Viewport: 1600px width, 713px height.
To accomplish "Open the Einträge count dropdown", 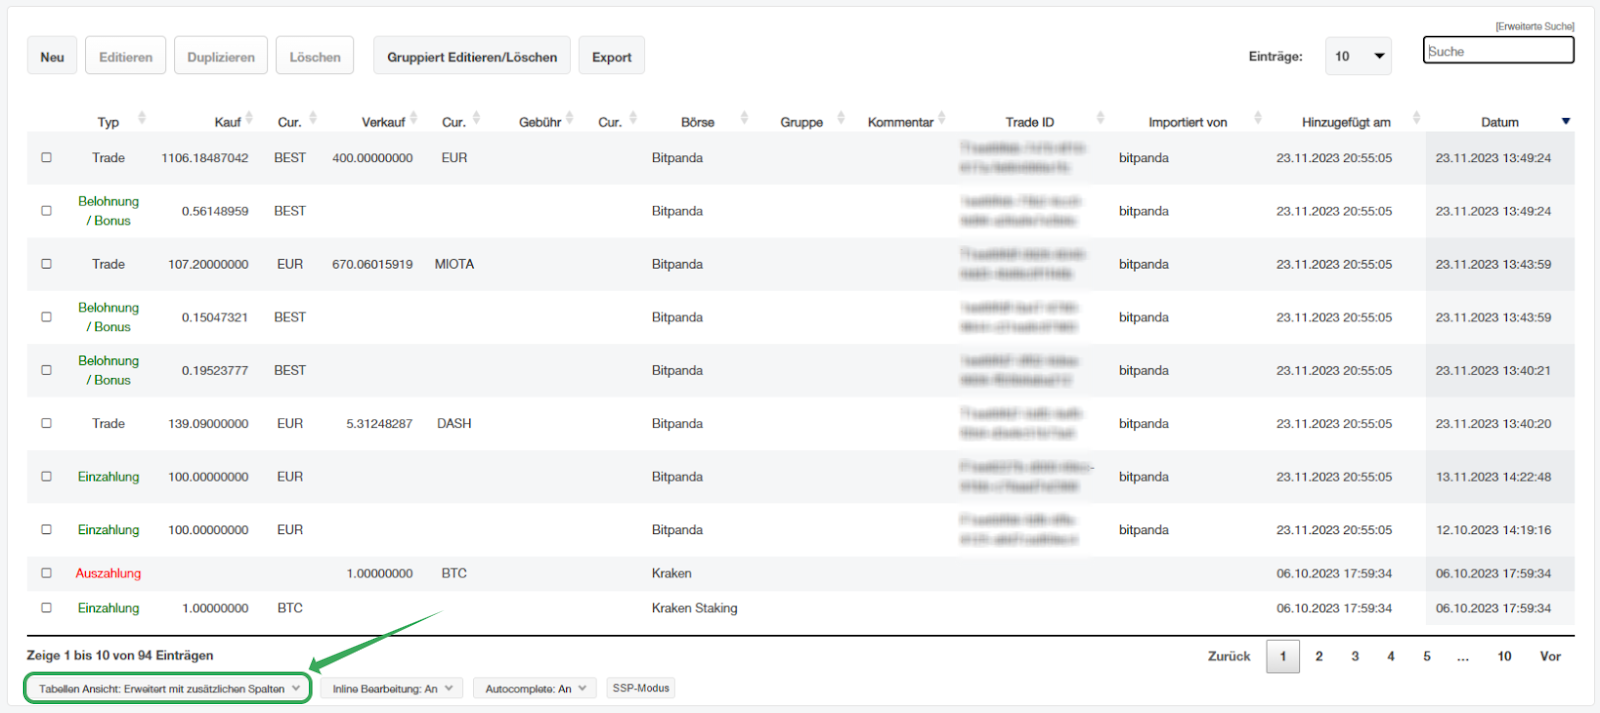I will (1358, 56).
